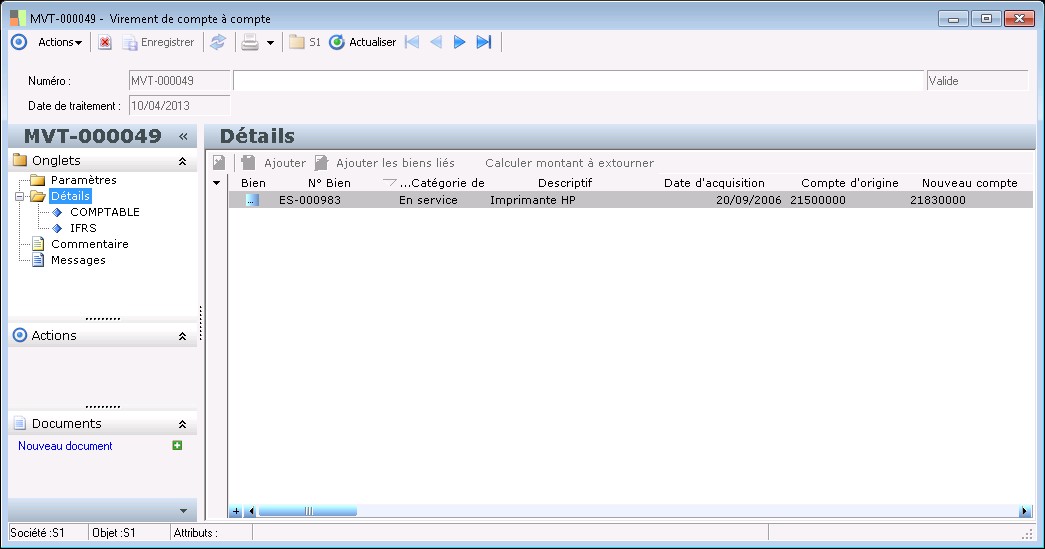This screenshot has width=1045, height=549.
Task: Click the S1 folder icon
Action: (297, 42)
